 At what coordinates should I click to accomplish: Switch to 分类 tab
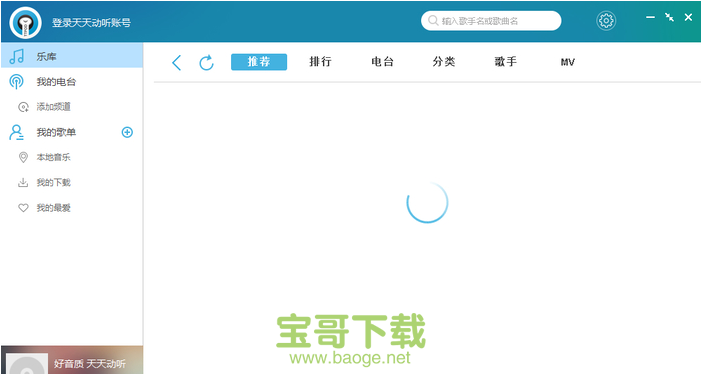[x=444, y=62]
